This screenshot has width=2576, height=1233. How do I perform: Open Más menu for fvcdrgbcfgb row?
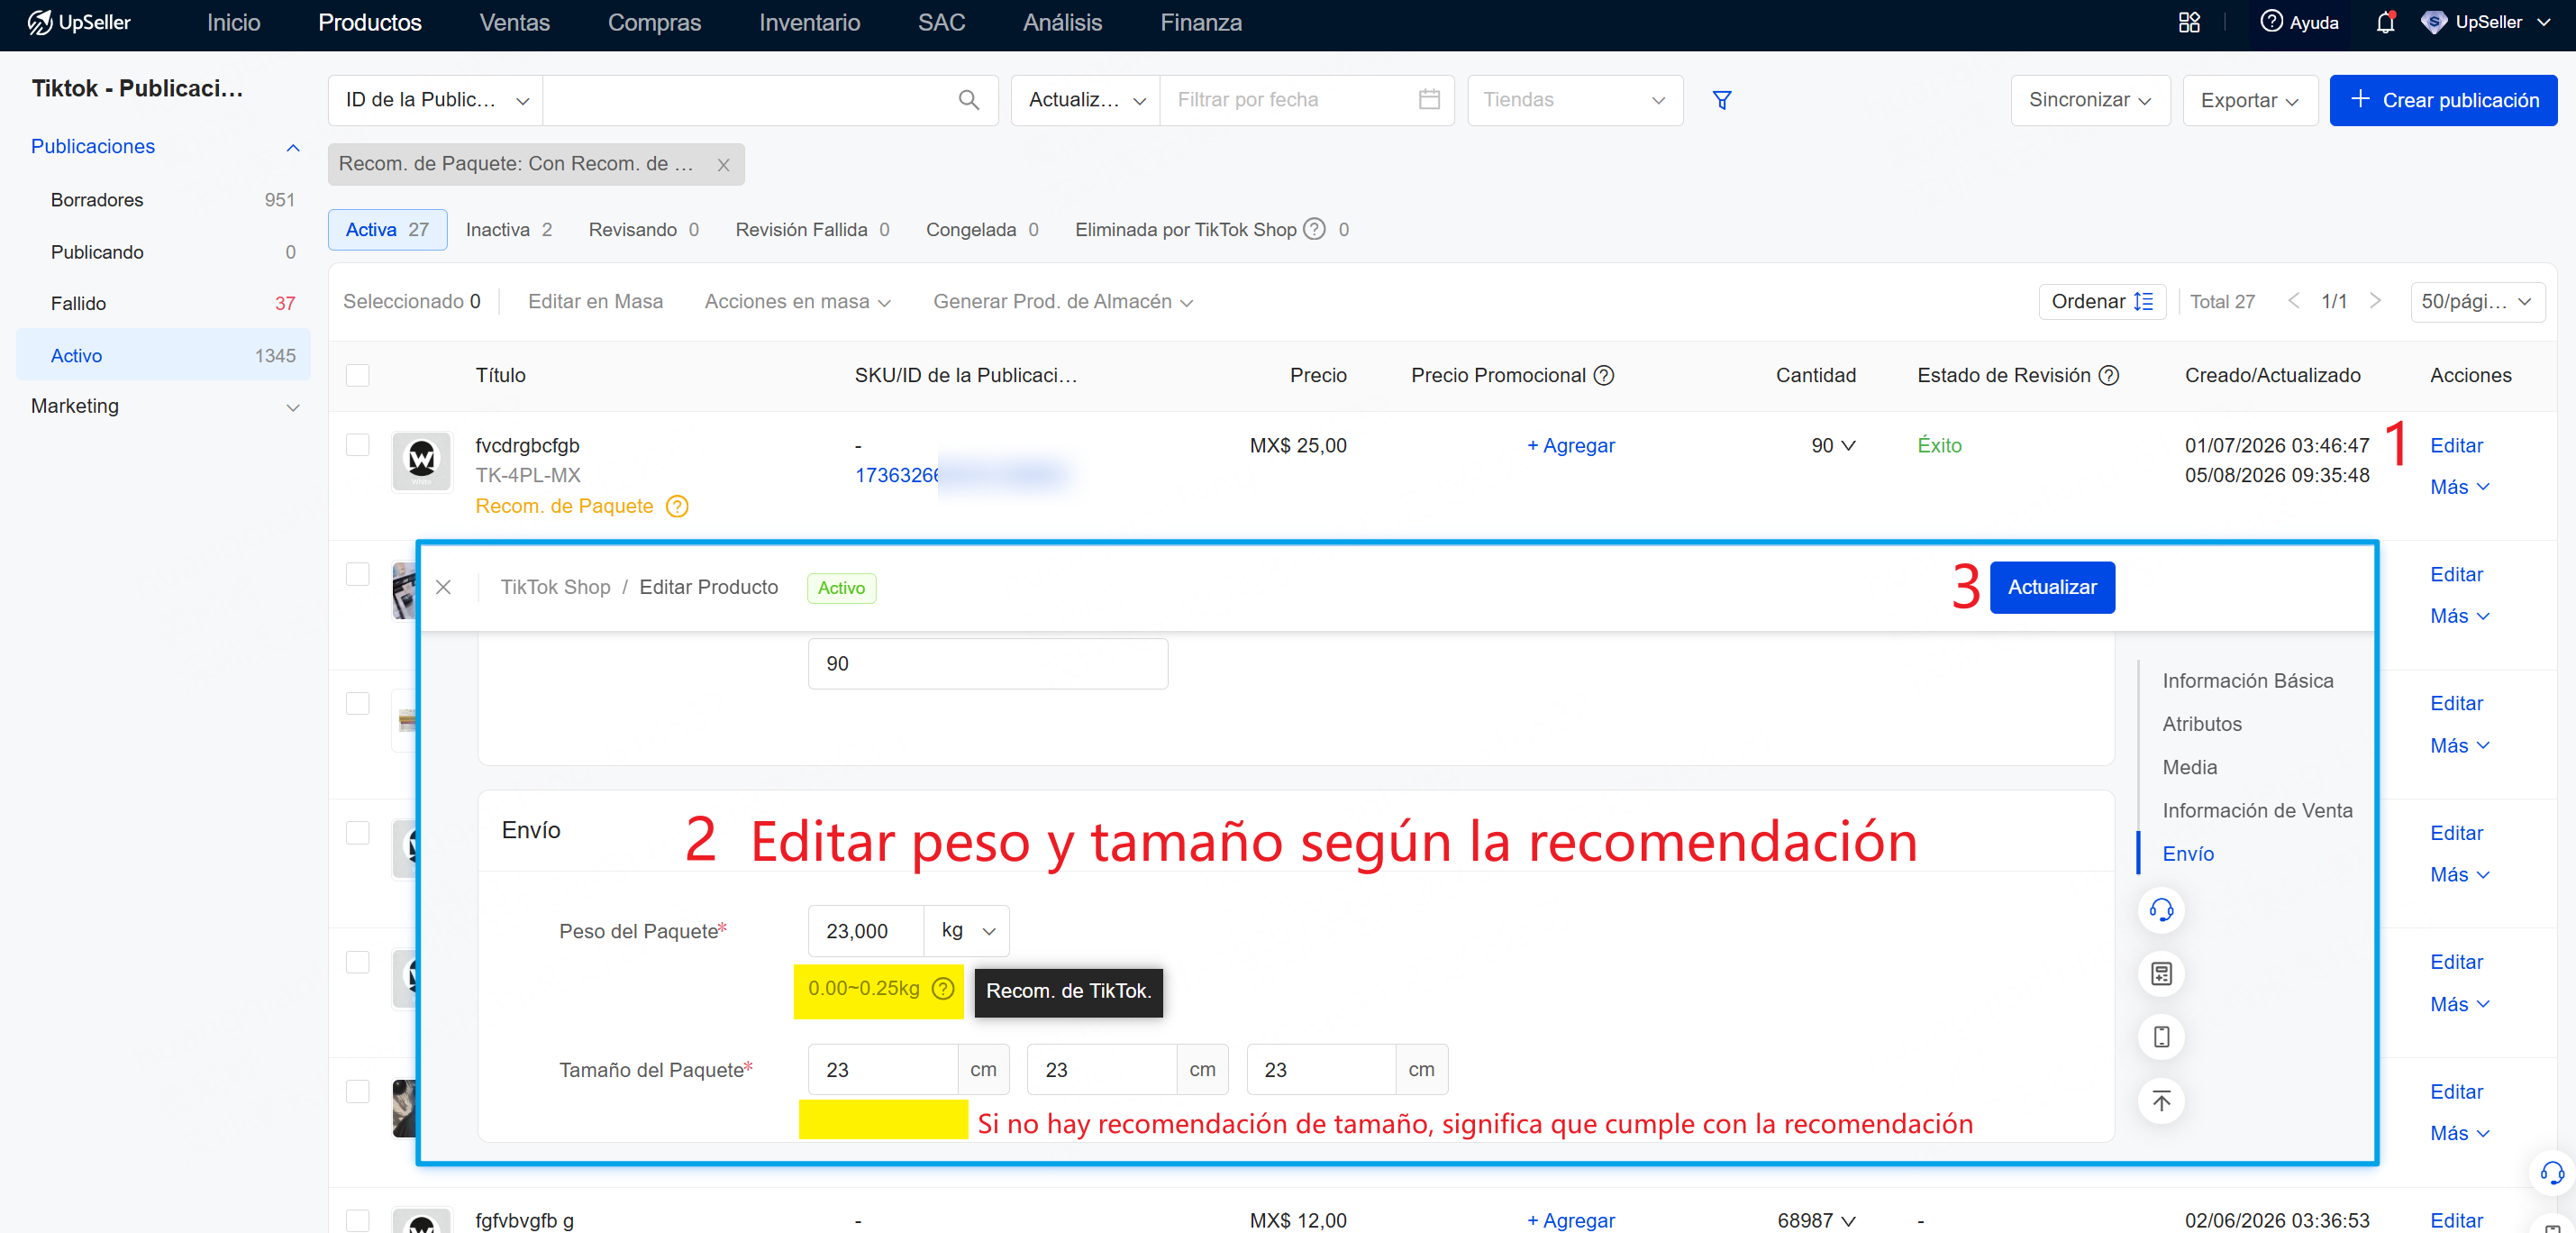click(2459, 488)
